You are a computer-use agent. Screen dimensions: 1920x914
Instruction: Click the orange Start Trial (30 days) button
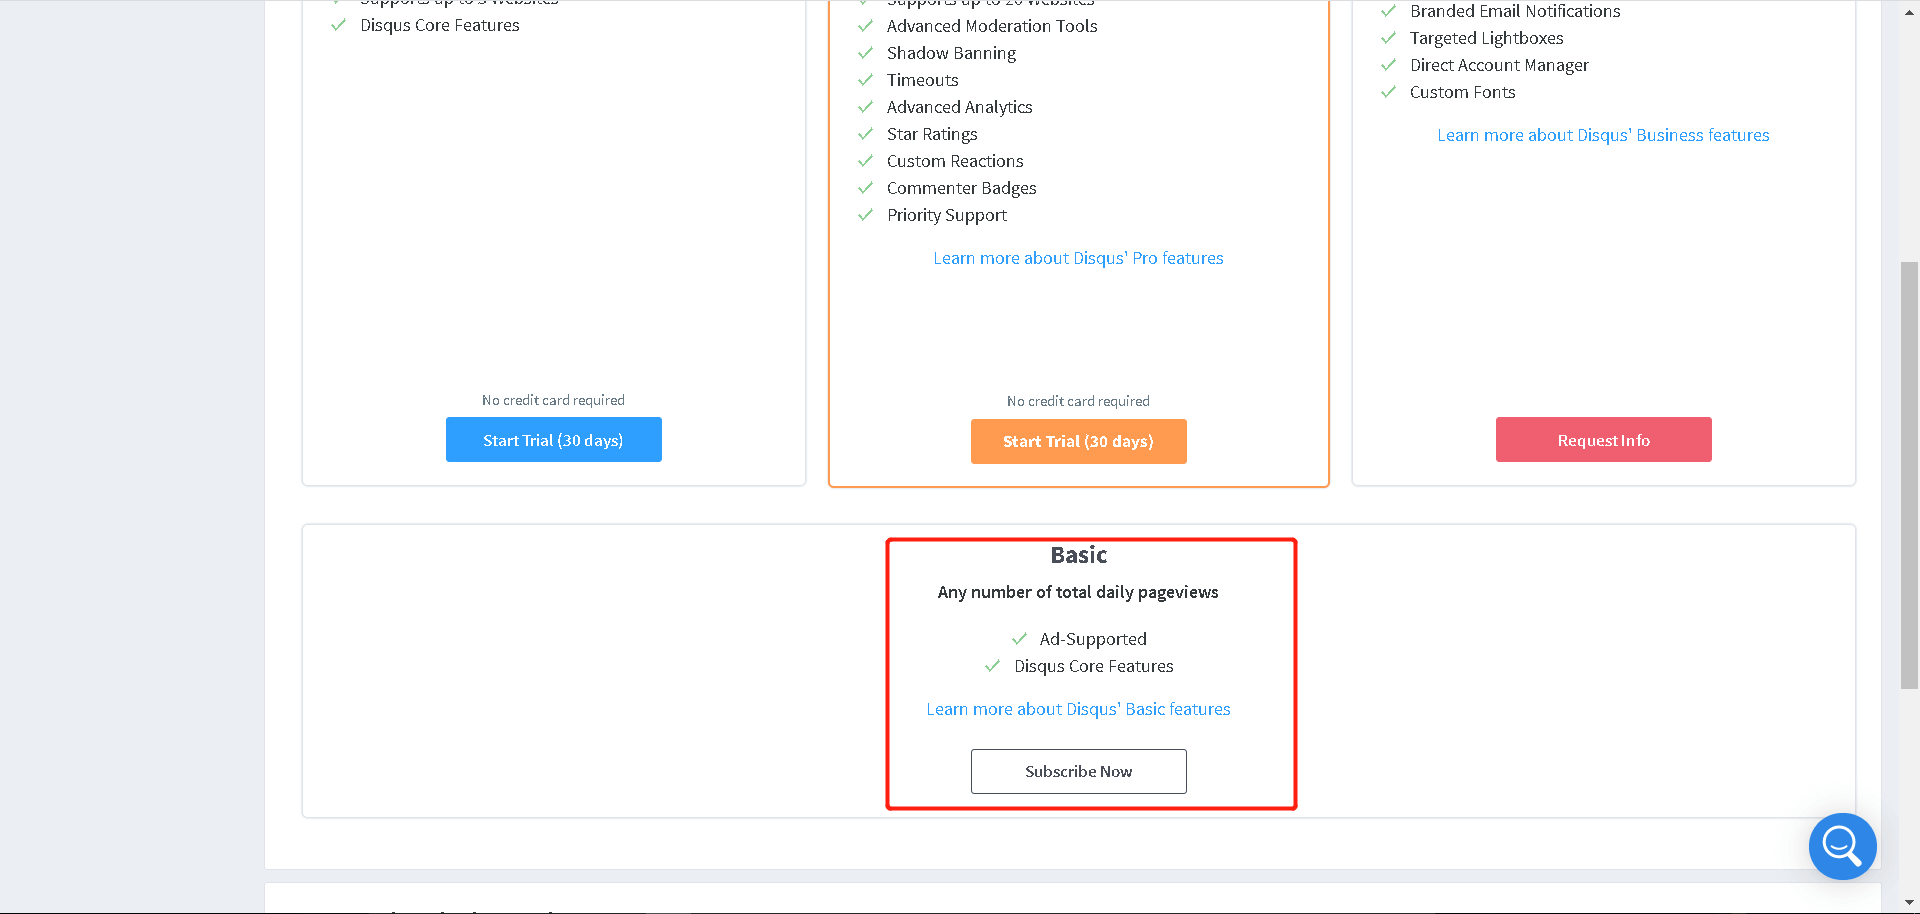coord(1078,441)
